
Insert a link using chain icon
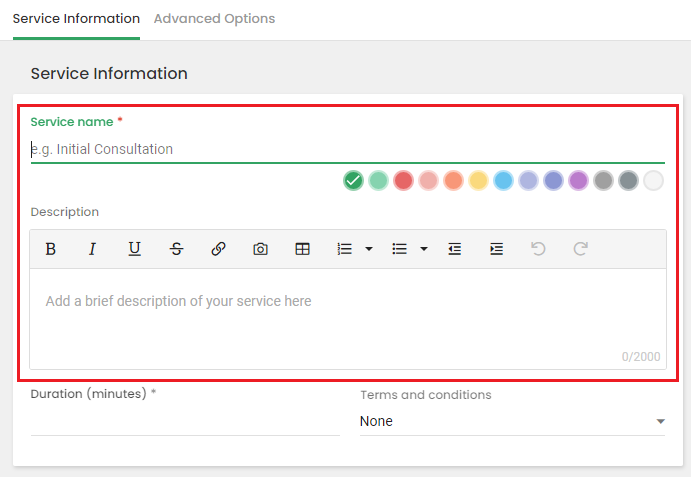pos(218,249)
